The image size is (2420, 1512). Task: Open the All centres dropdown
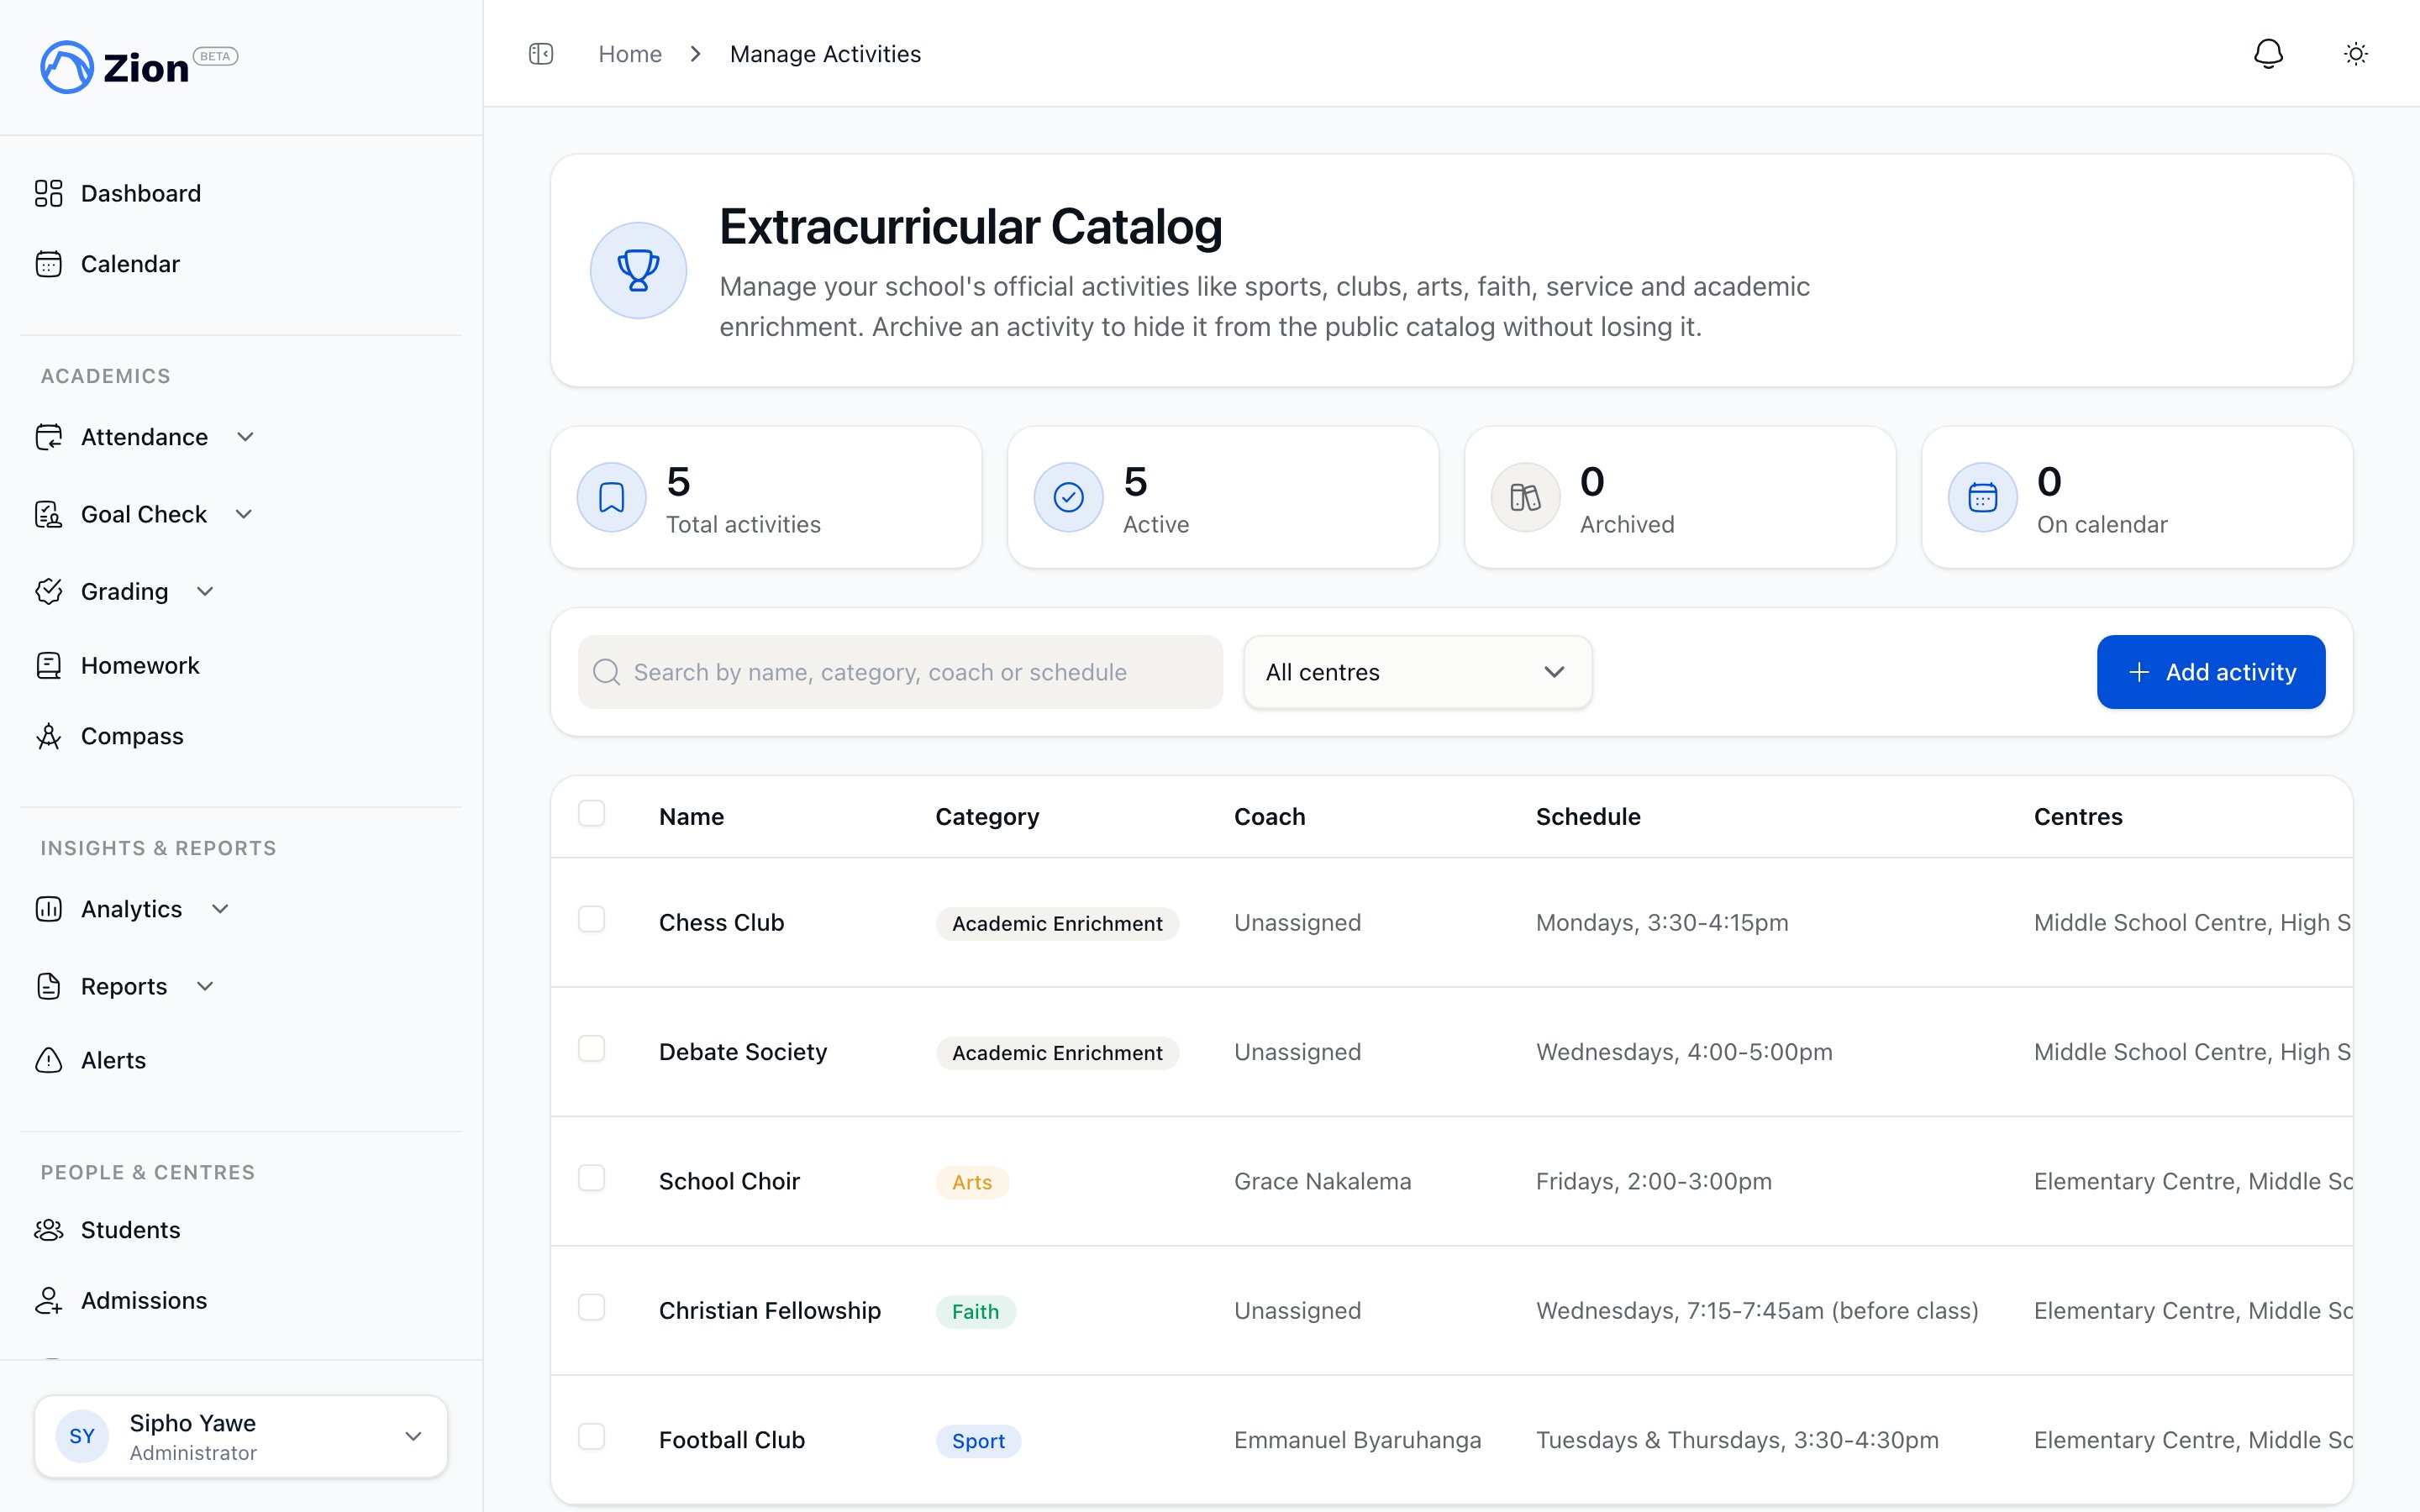1417,672
